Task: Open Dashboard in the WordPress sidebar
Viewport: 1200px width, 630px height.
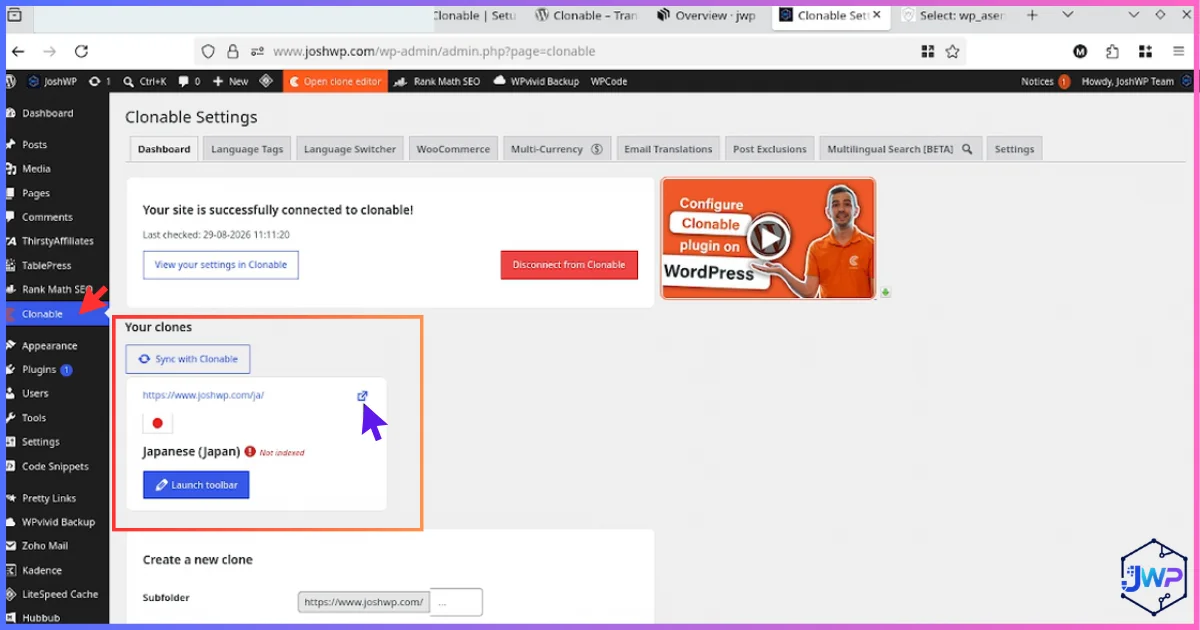Action: point(48,113)
